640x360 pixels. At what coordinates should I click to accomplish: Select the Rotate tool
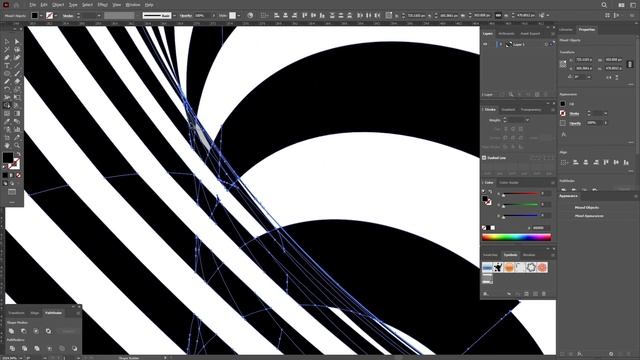pyautogui.click(x=7, y=89)
